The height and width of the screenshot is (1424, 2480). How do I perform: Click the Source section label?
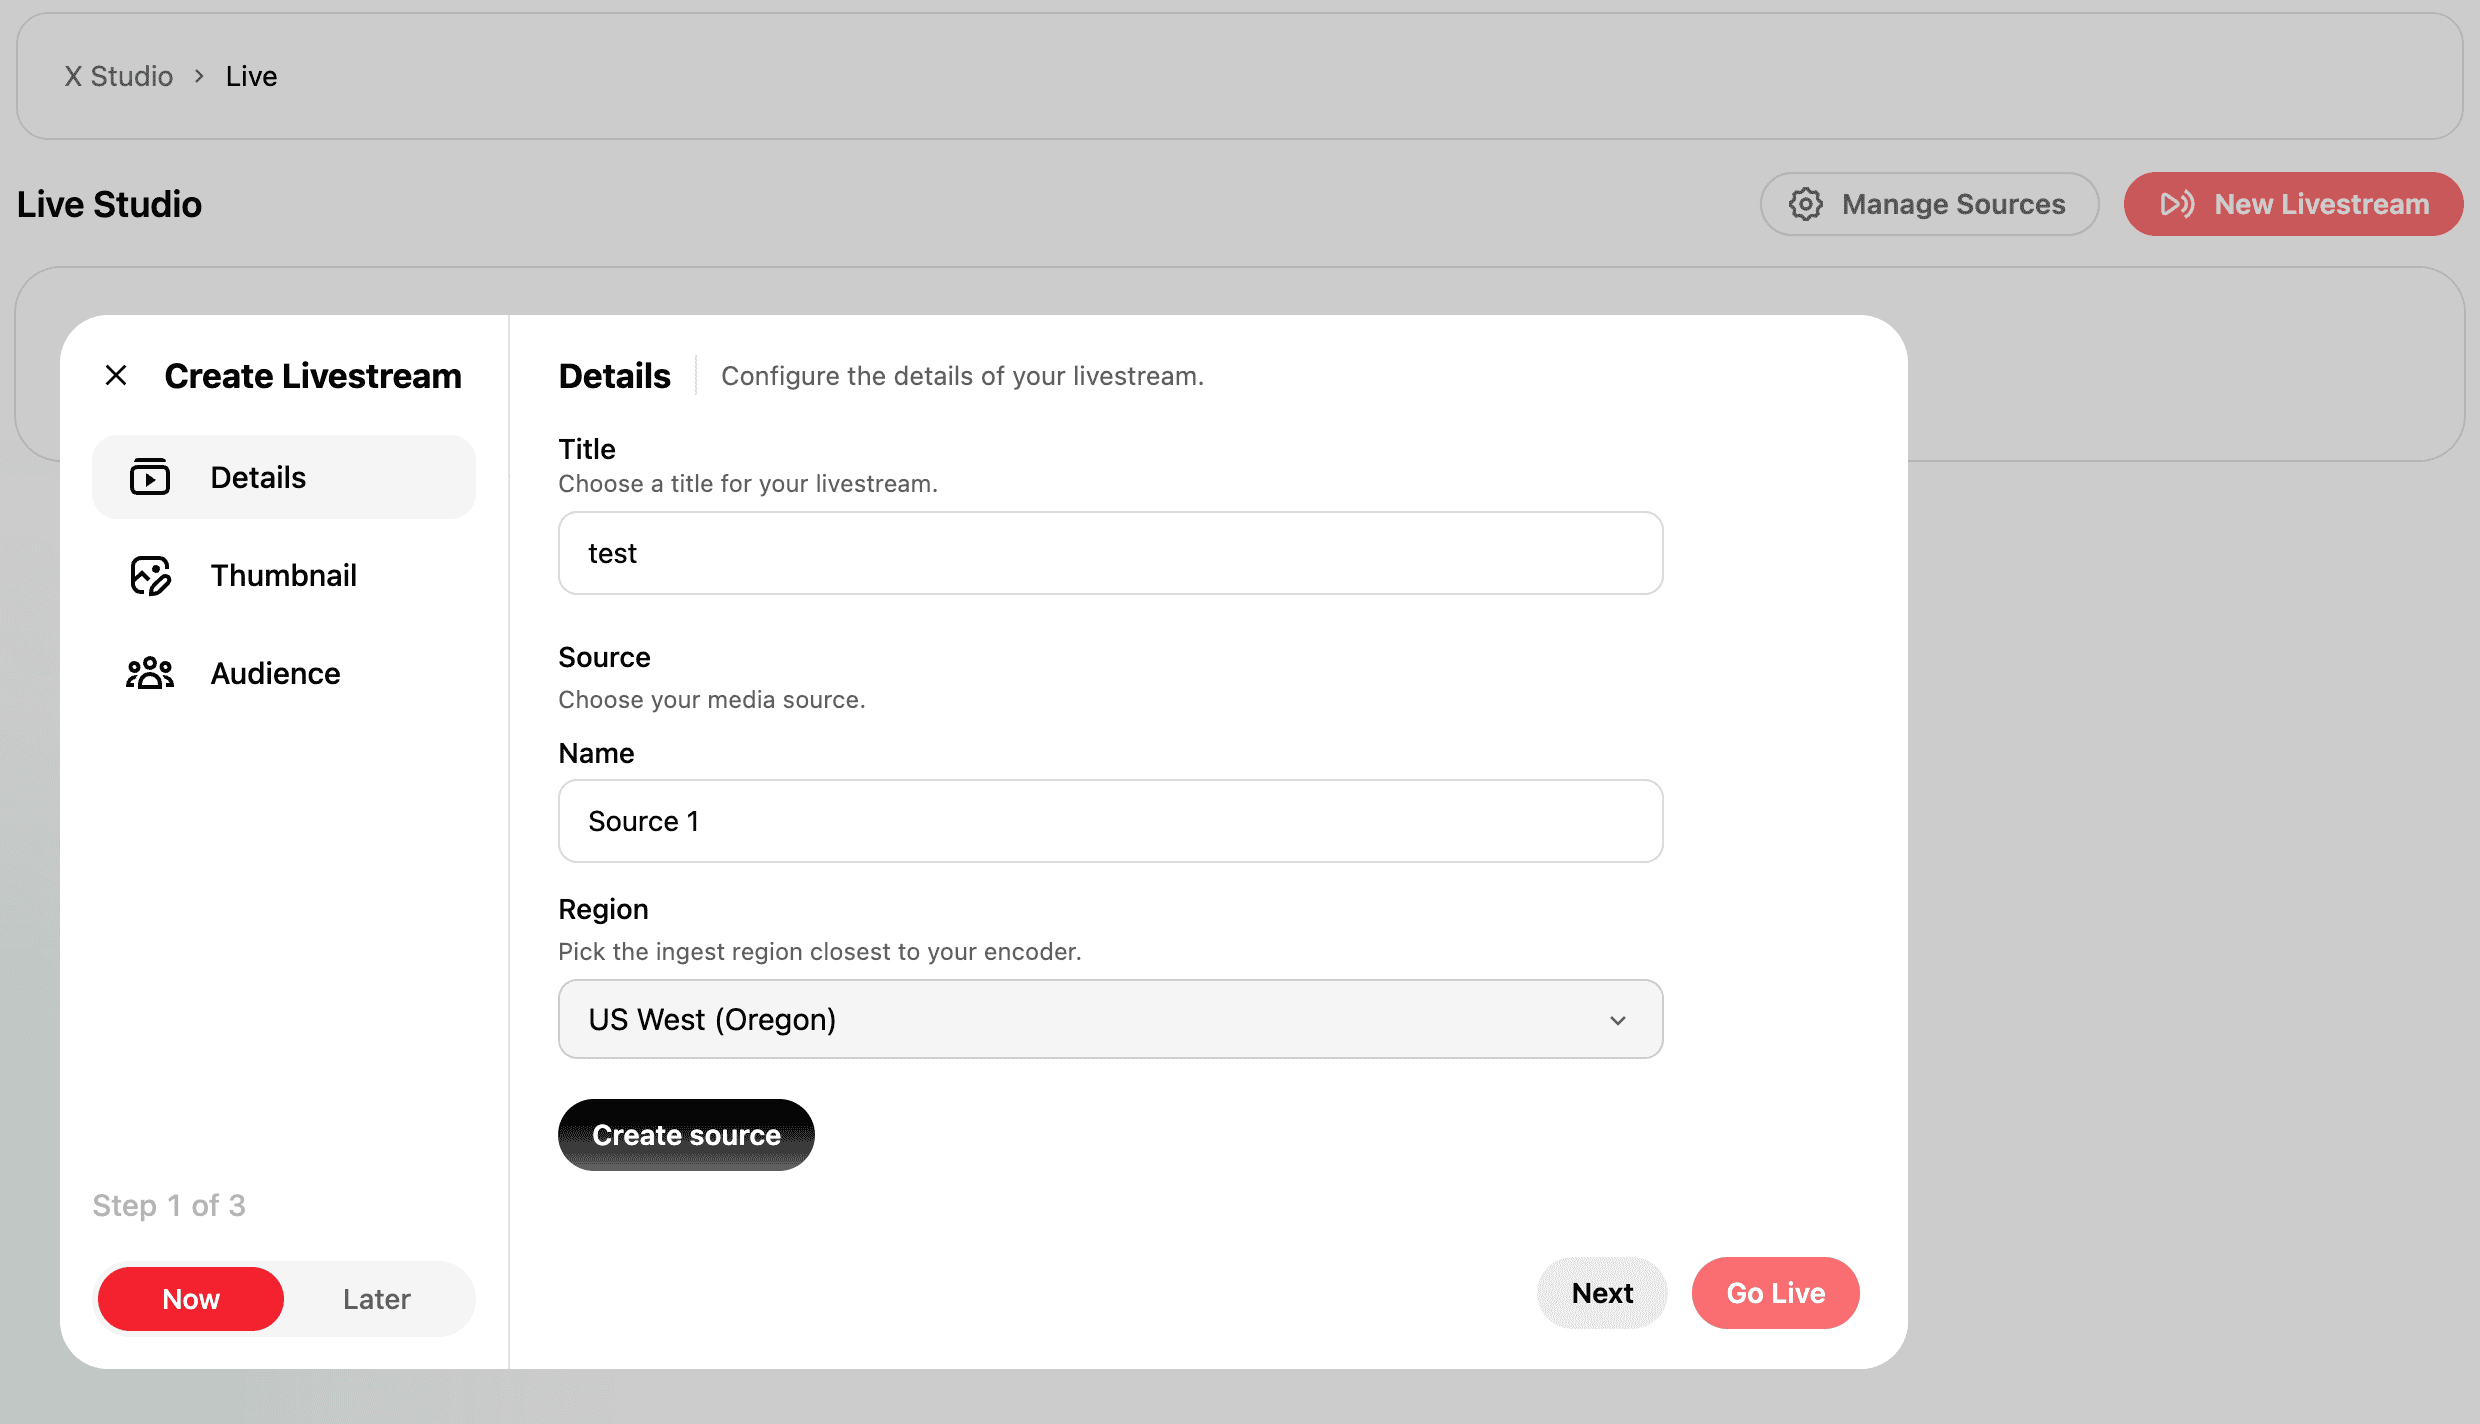(x=604, y=657)
